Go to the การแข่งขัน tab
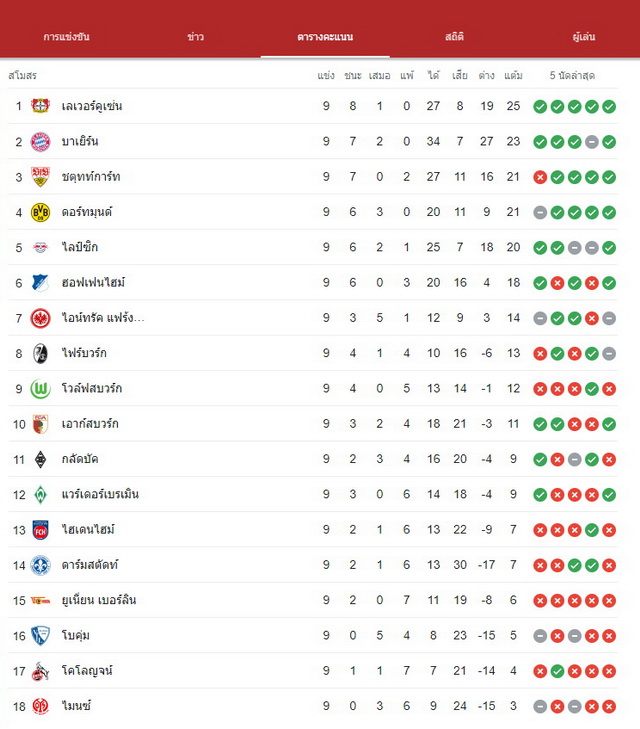Screen dimensions: 640x729 (x=66, y=37)
